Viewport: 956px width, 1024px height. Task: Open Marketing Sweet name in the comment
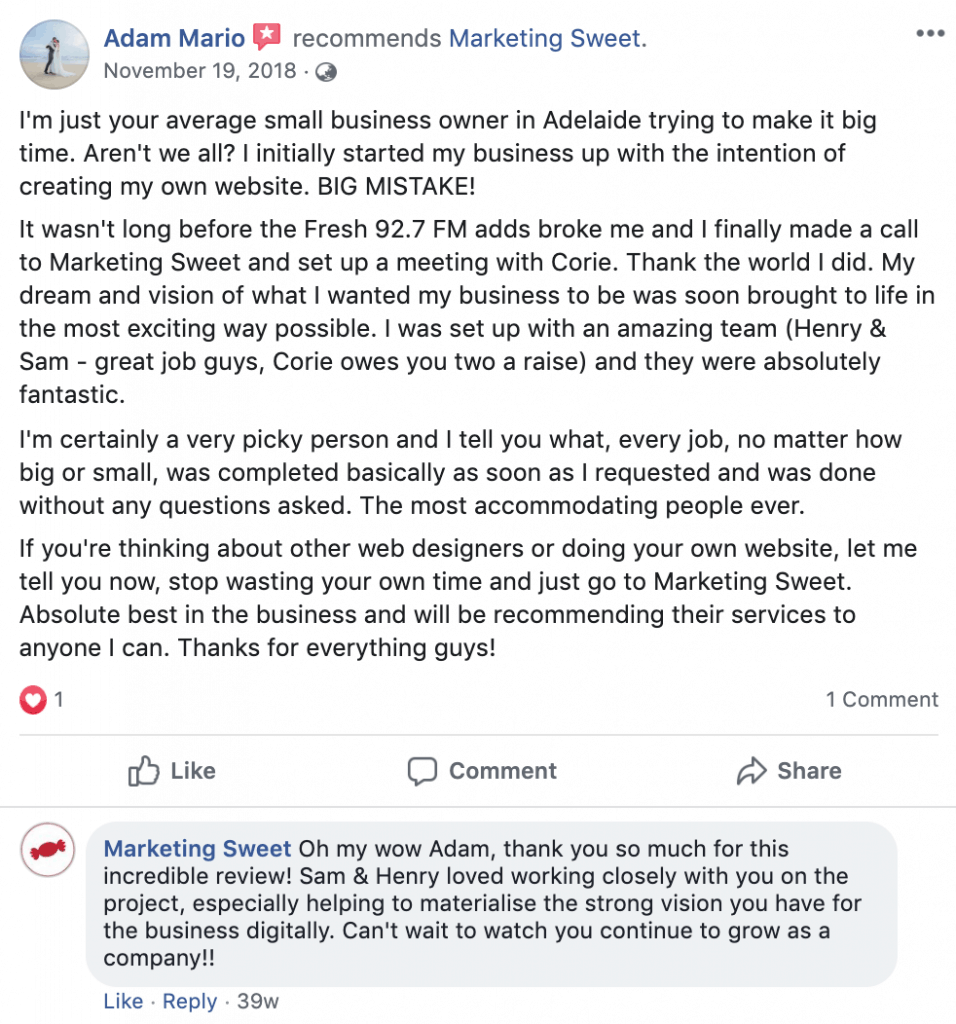[x=198, y=849]
